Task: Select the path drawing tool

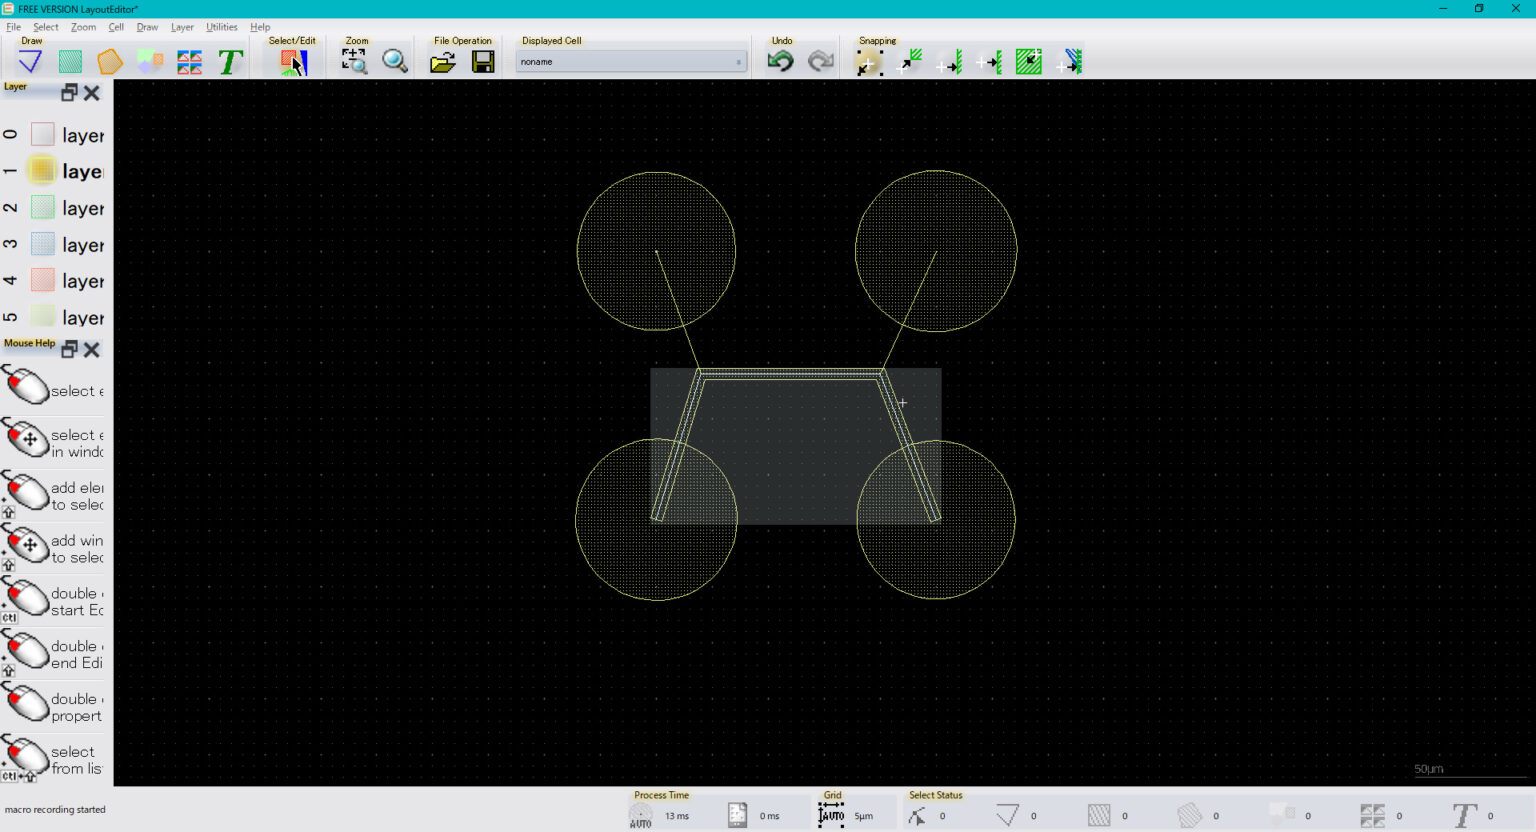Action: tap(30, 62)
